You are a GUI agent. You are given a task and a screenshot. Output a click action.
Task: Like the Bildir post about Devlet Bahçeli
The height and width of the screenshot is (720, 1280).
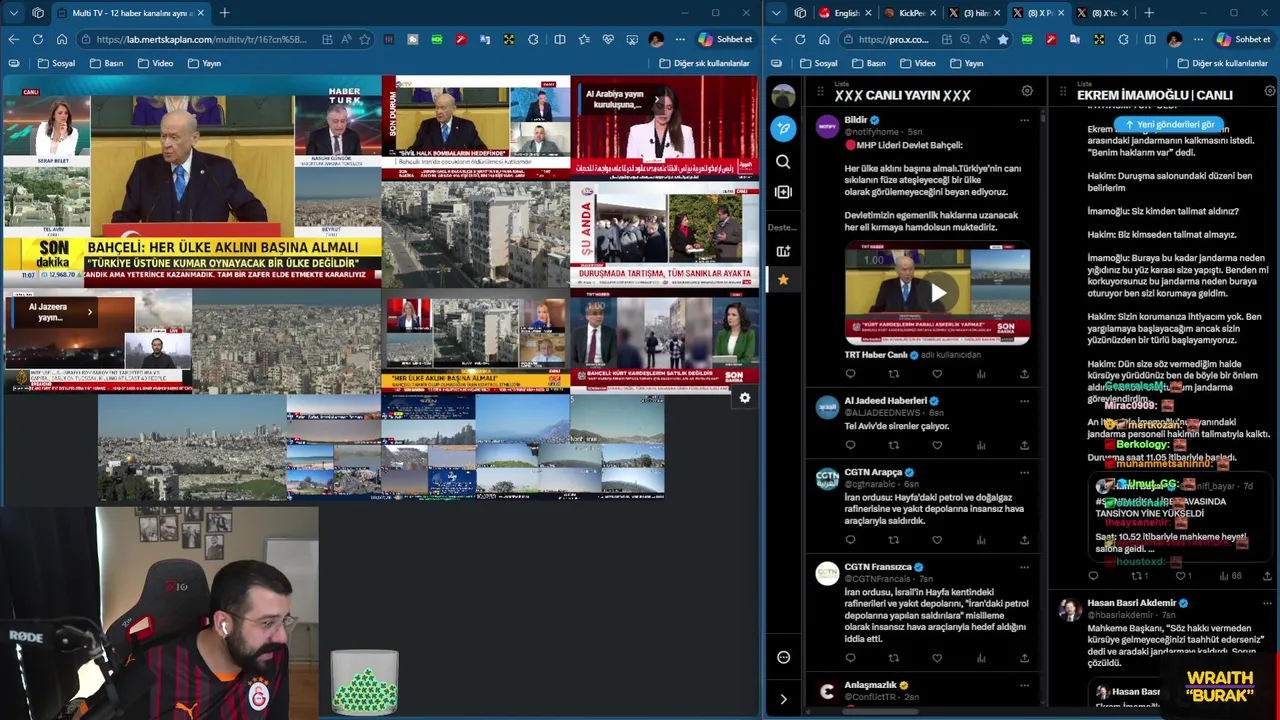(937, 374)
